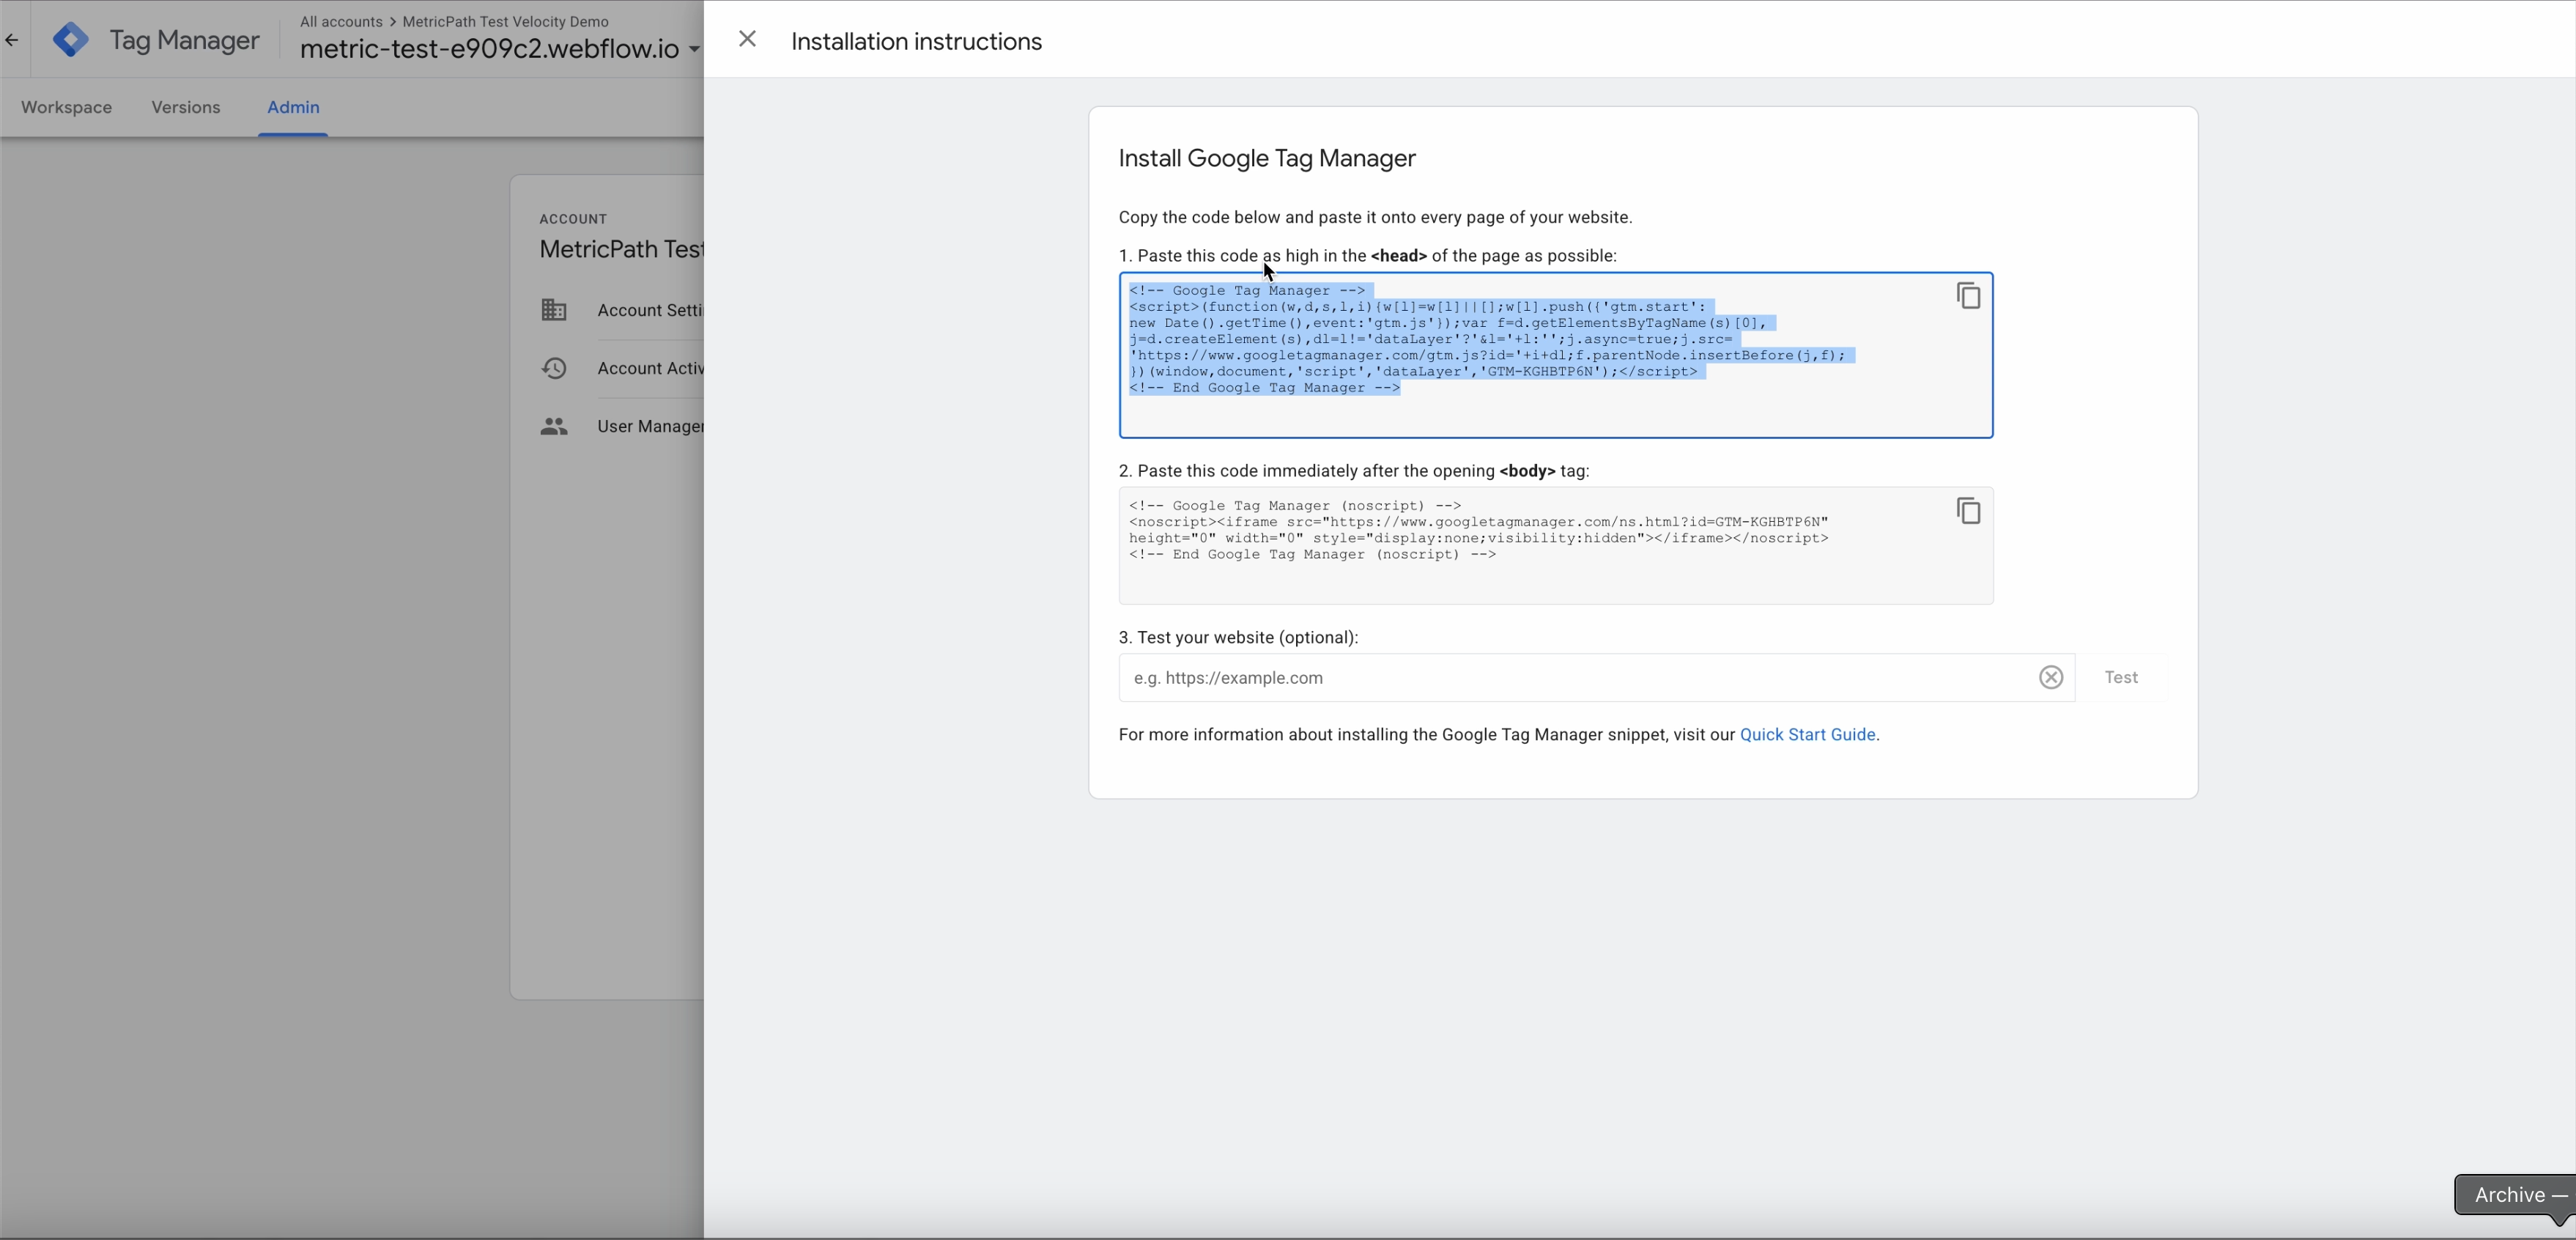Viewport: 2576px width, 1240px height.
Task: Click the All accounts breadcrumb link
Action: pos(341,21)
